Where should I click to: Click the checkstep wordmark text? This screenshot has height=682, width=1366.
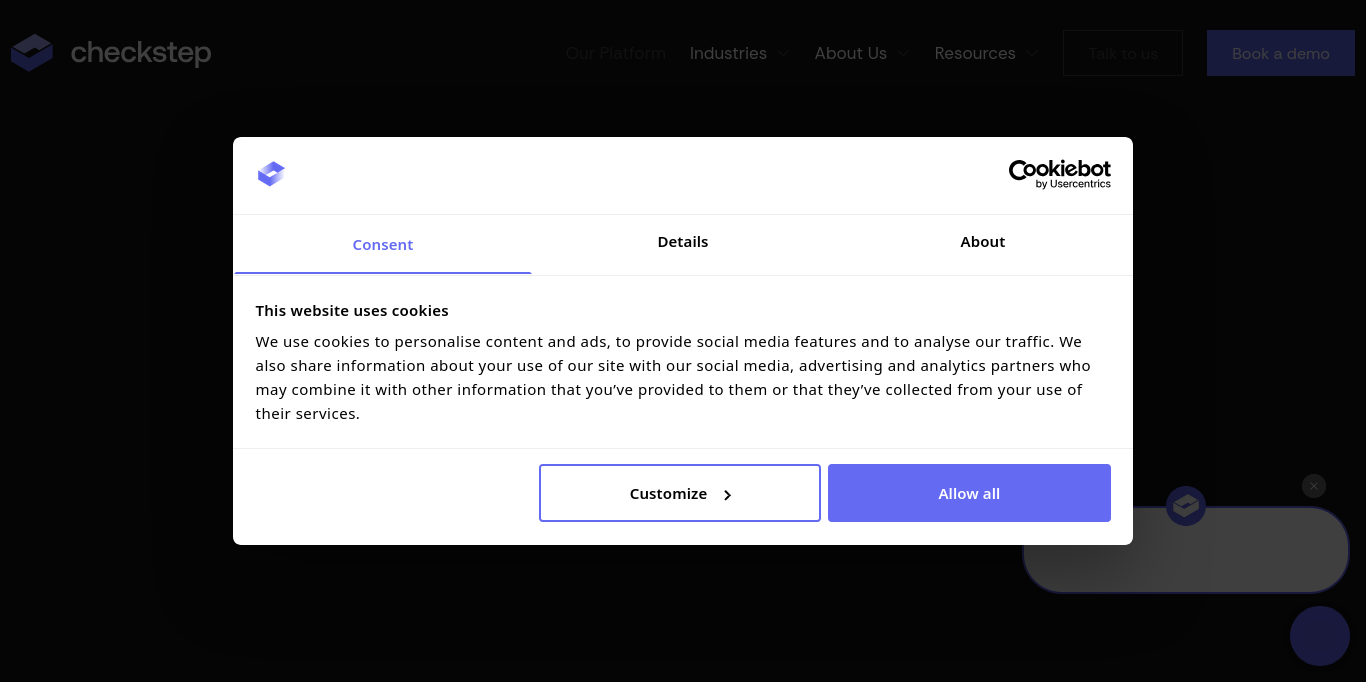[x=141, y=53]
